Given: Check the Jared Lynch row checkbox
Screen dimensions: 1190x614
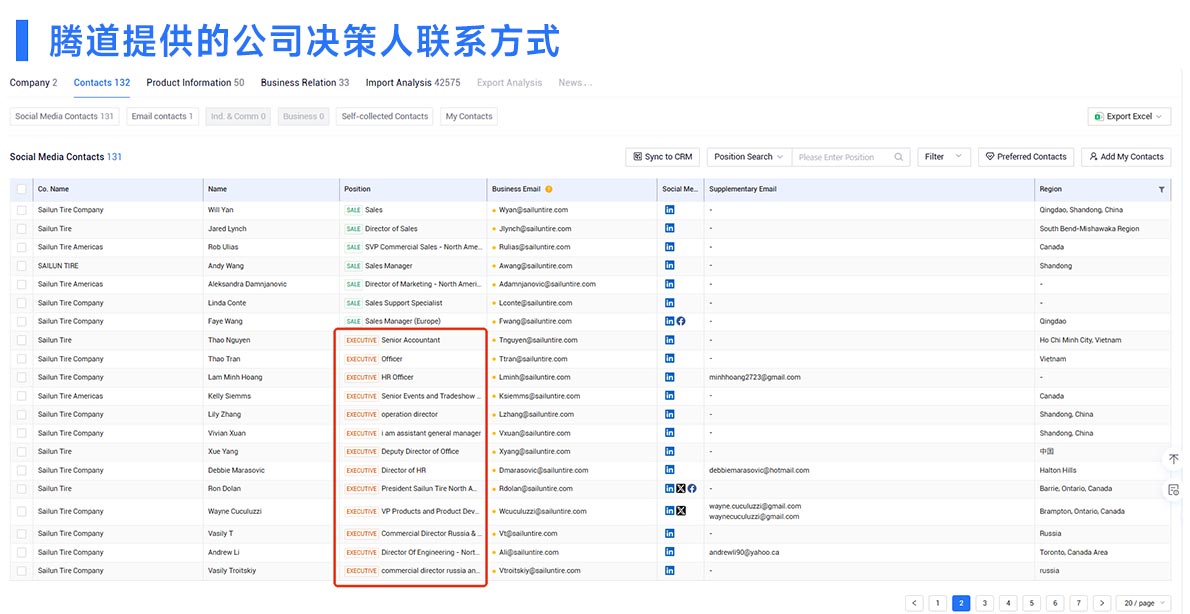Looking at the screenshot, I should click(x=21, y=228).
